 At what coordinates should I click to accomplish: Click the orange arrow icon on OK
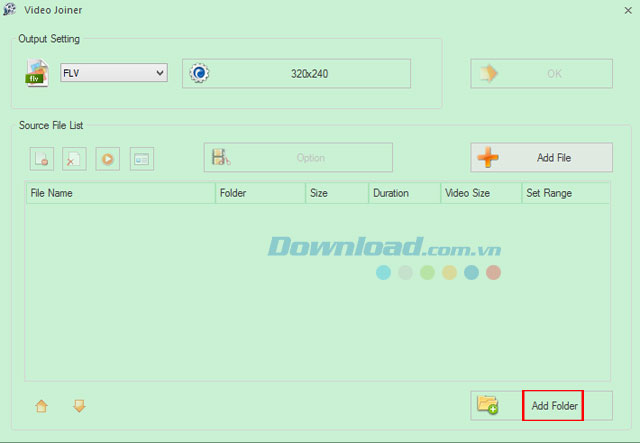(489, 73)
